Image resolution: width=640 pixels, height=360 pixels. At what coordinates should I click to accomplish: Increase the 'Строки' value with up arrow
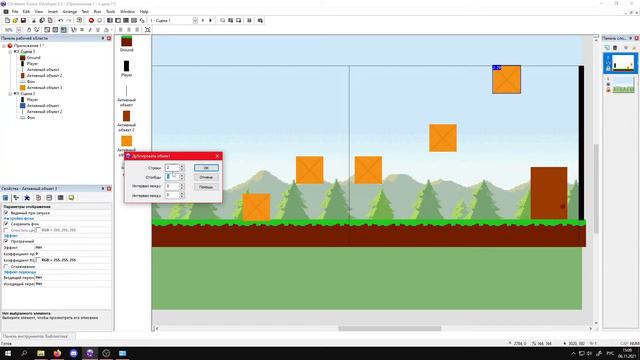[182, 166]
